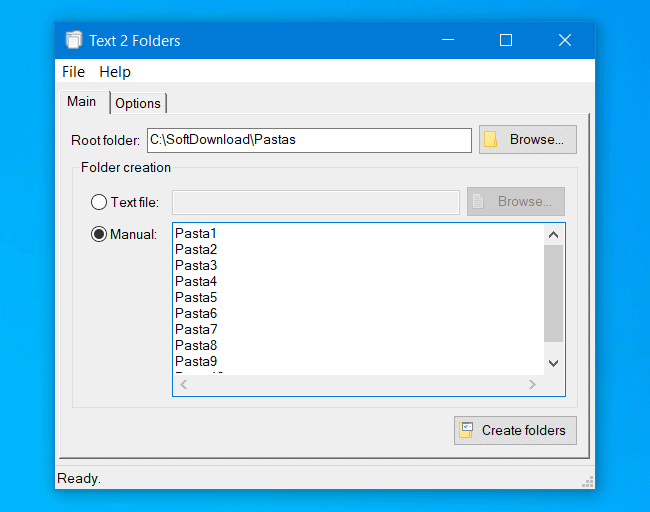The height and width of the screenshot is (512, 650).
Task: Switch to the Options tab
Action: click(x=138, y=103)
